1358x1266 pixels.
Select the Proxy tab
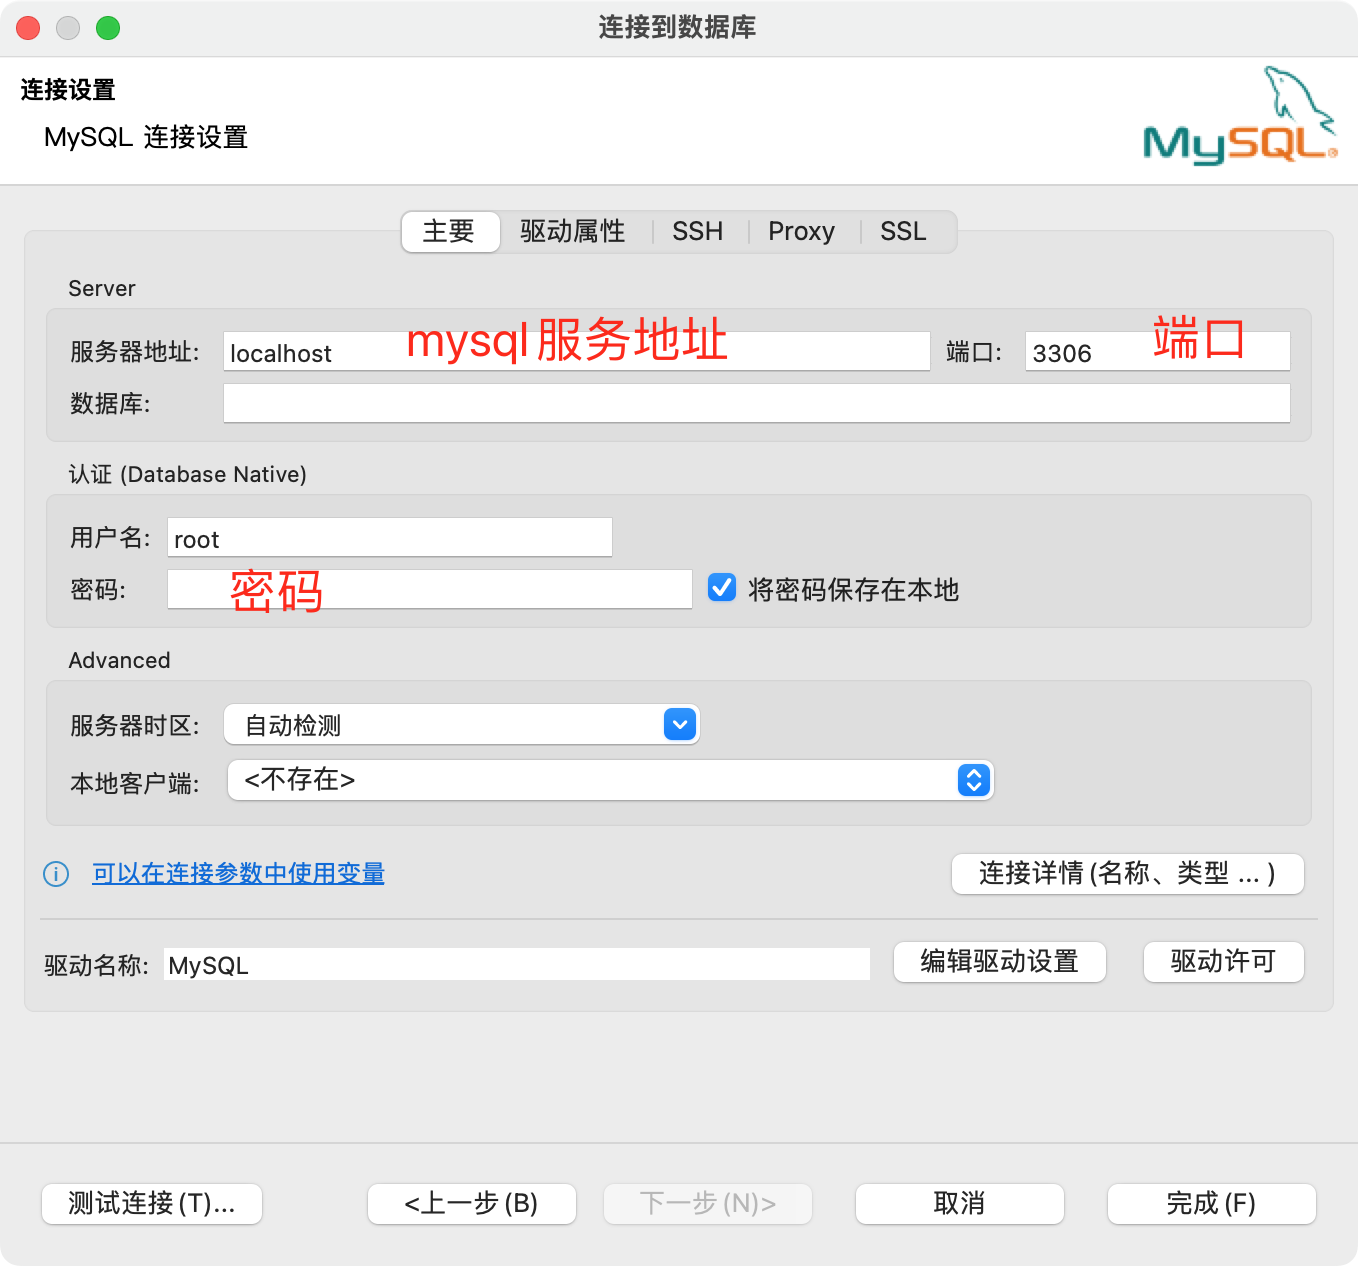point(801,232)
